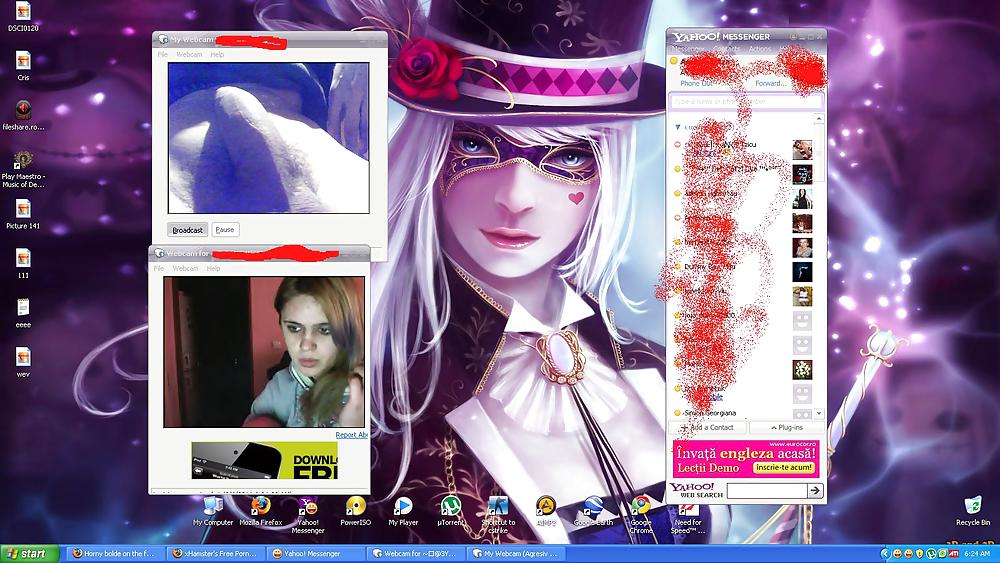The image size is (1000, 563).
Task: Click the Broadcast button
Action: [188, 230]
